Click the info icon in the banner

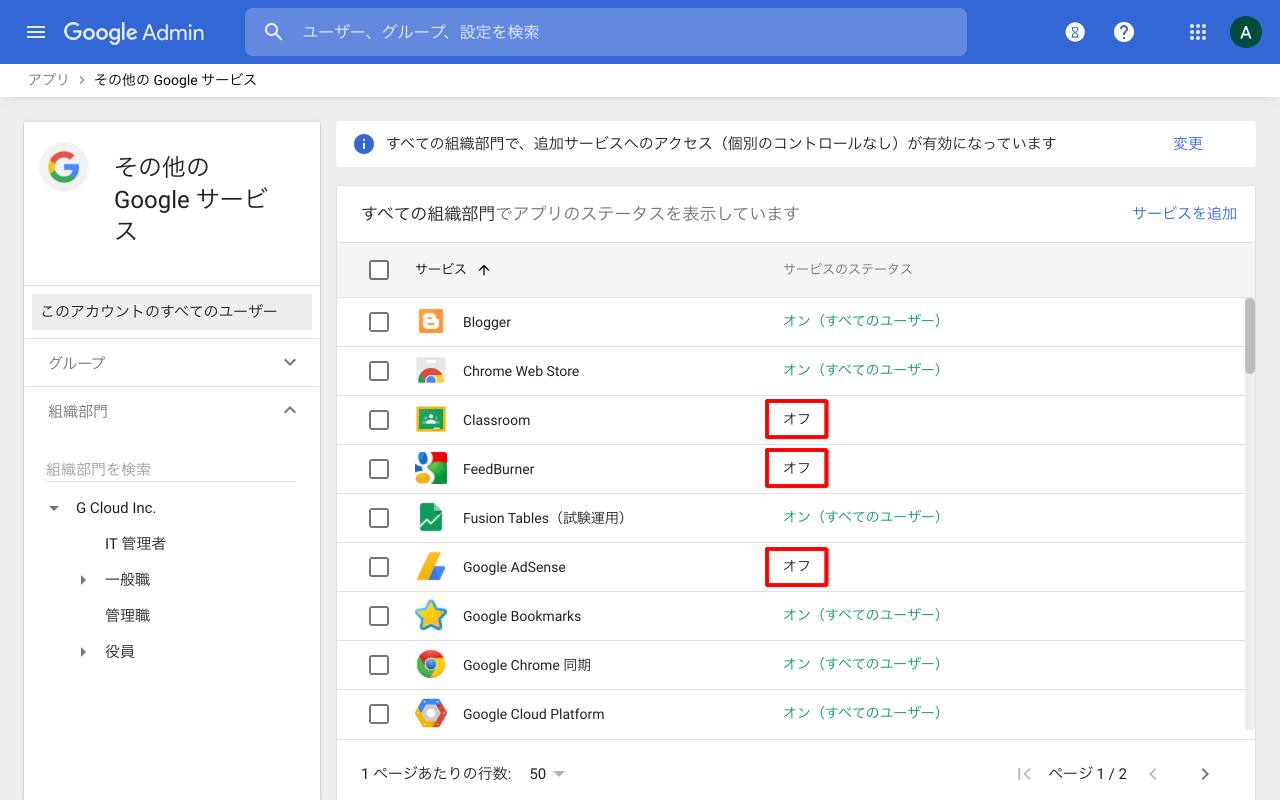click(364, 144)
